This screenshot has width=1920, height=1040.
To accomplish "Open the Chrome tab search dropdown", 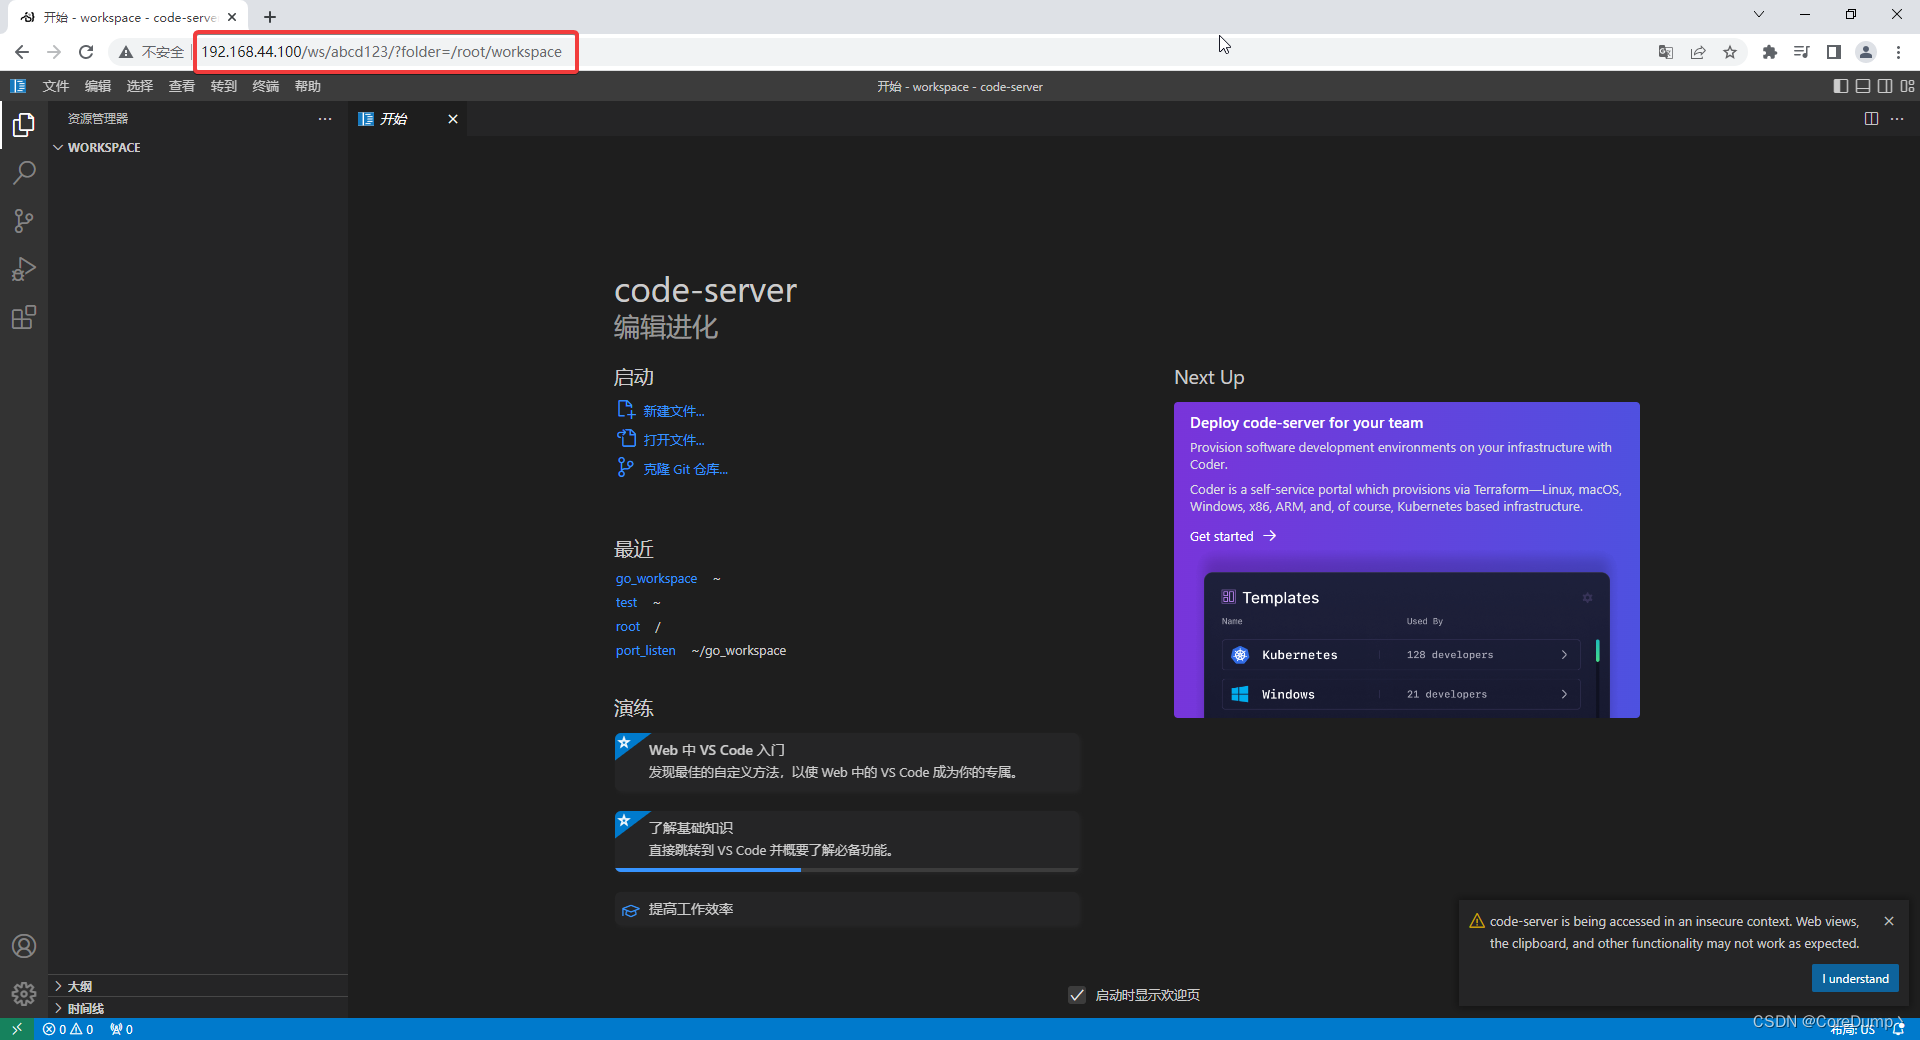I will coord(1759,14).
